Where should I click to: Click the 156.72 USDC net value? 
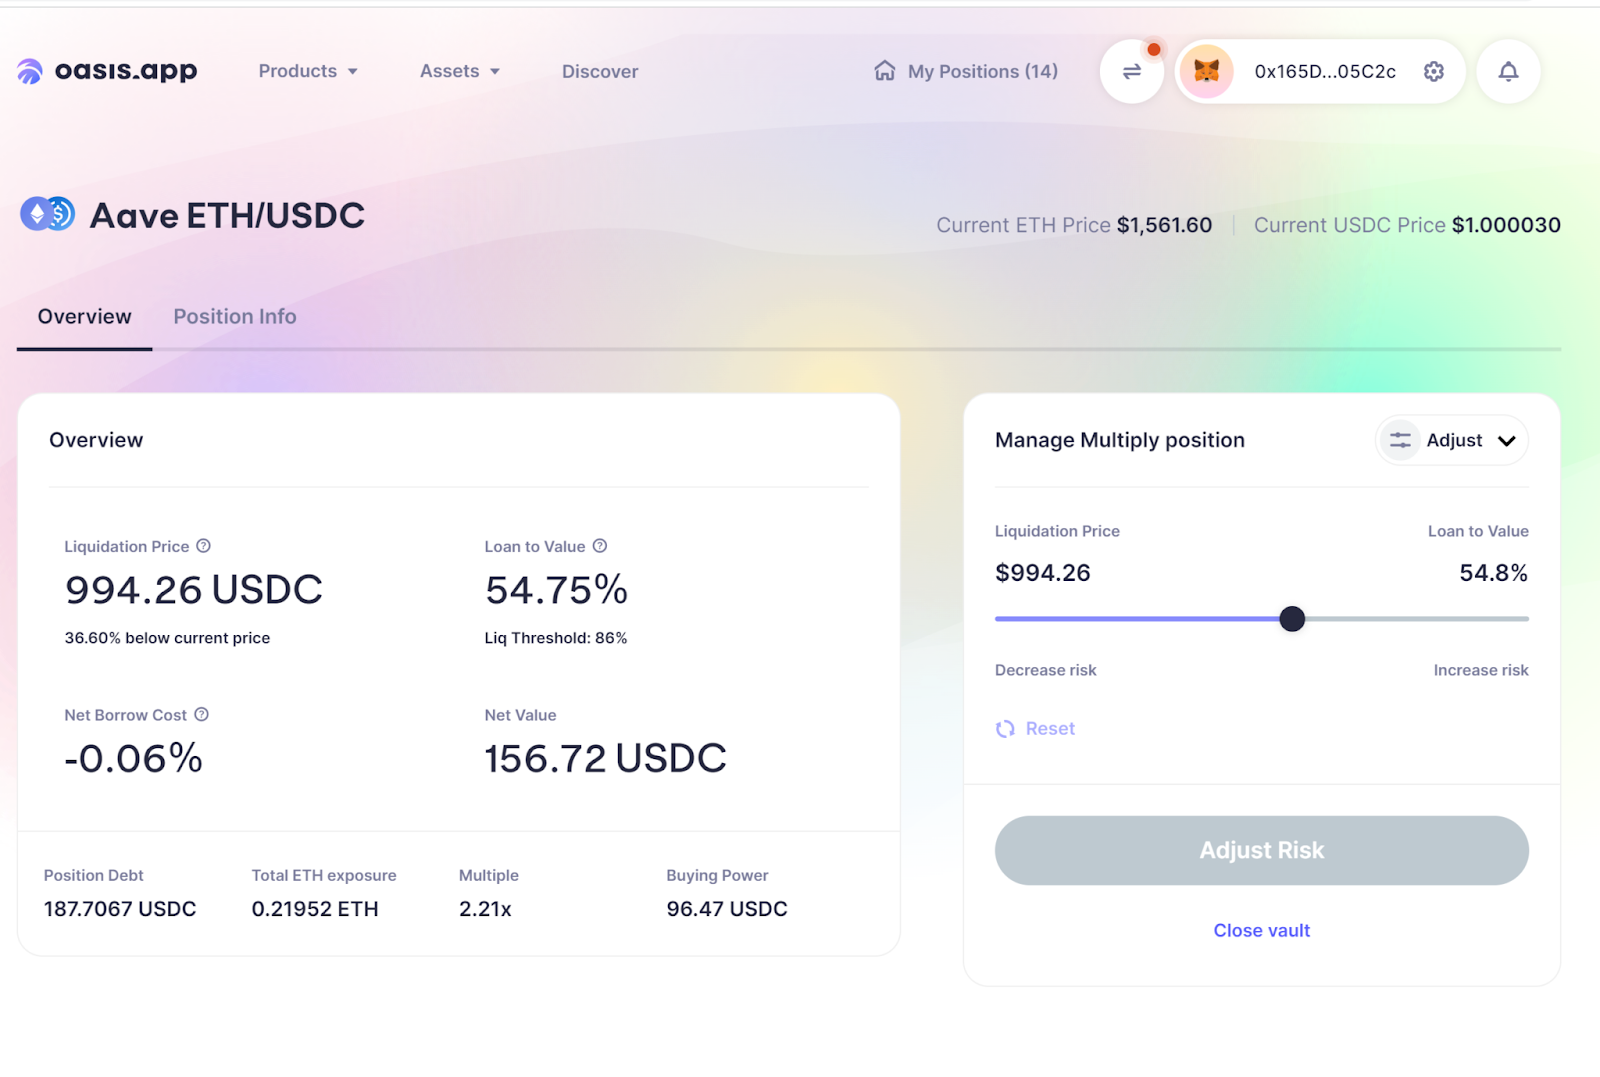pos(605,759)
